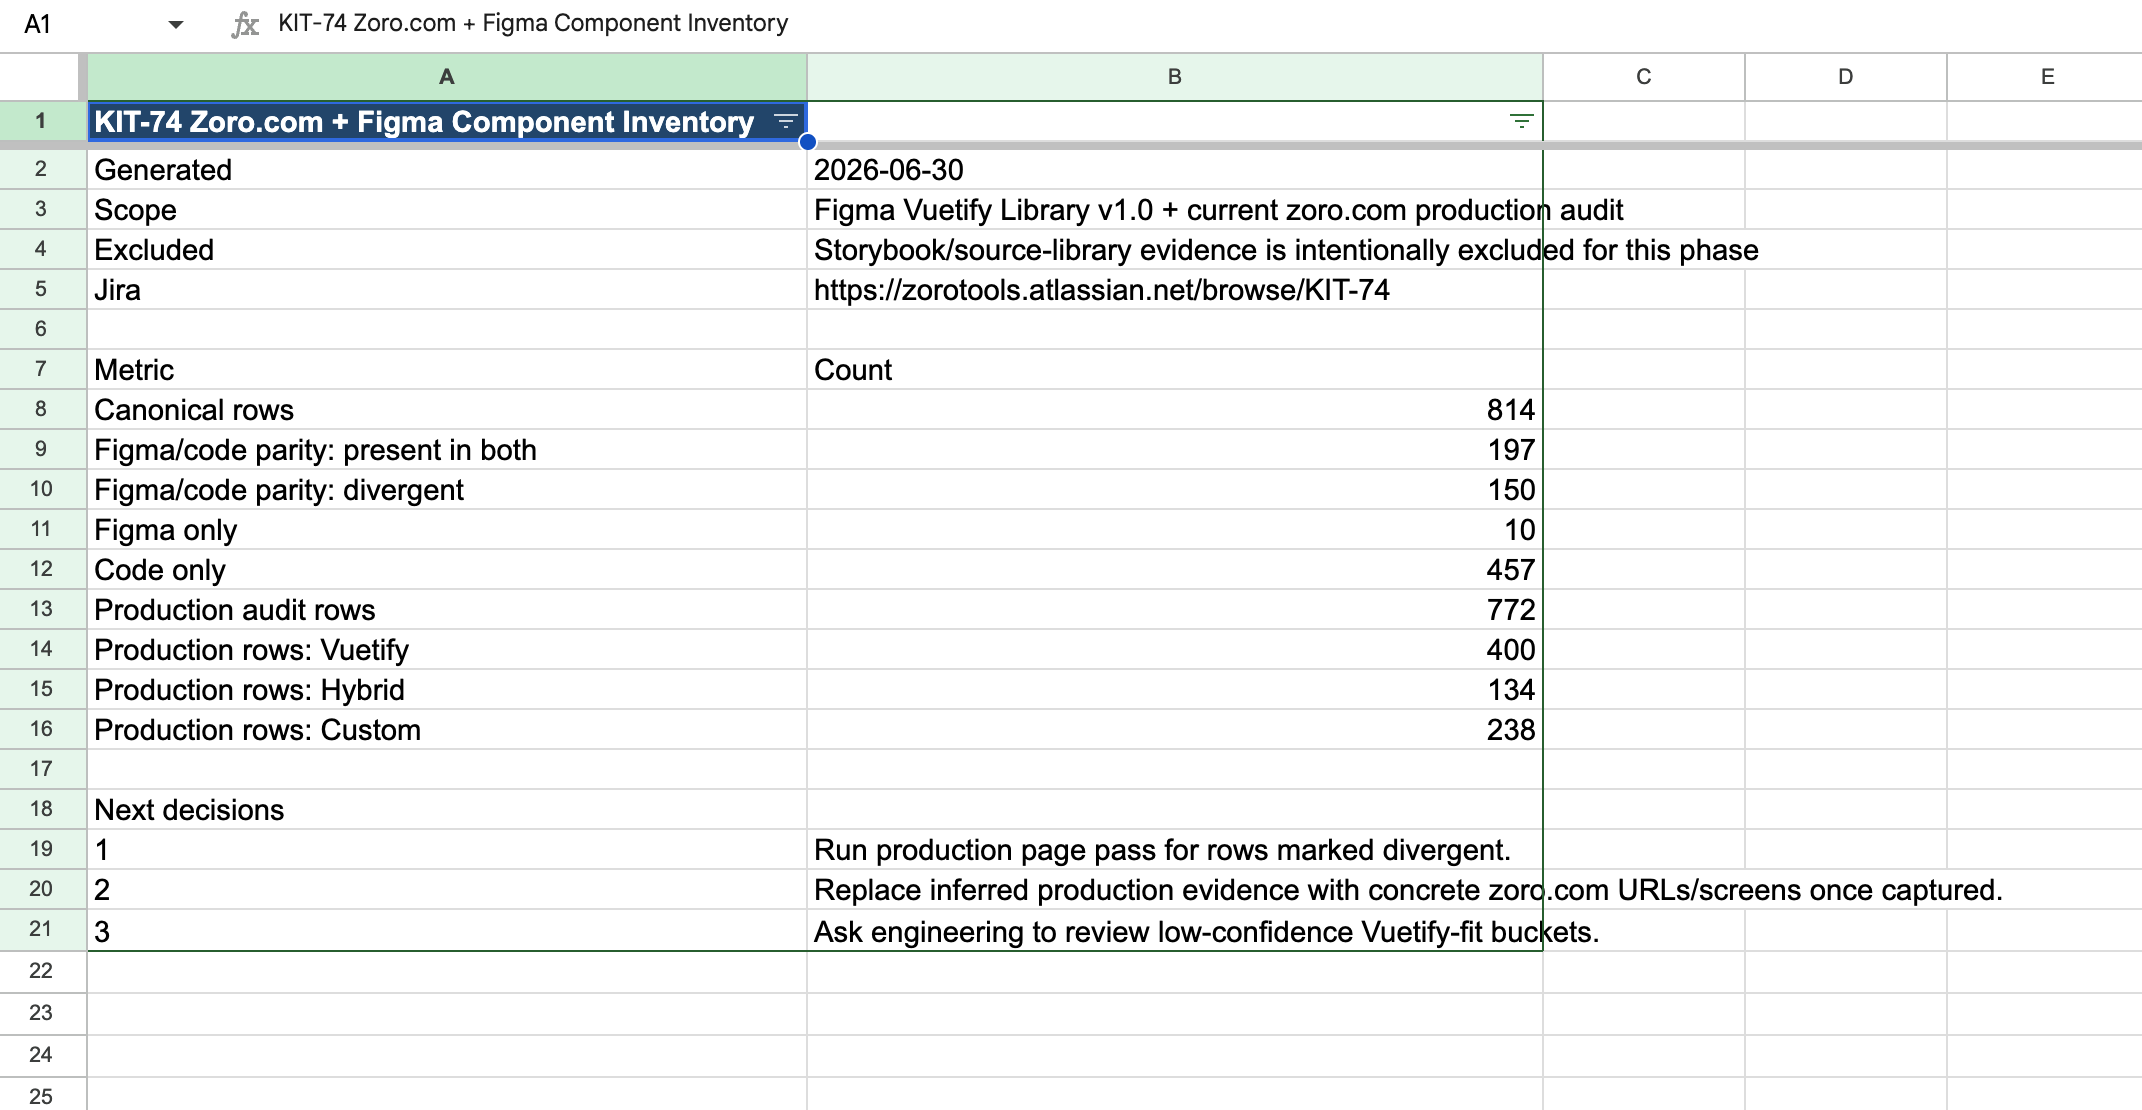This screenshot has height=1110, width=2142.
Task: Select row 1 header
Action: pyautogui.click(x=40, y=121)
